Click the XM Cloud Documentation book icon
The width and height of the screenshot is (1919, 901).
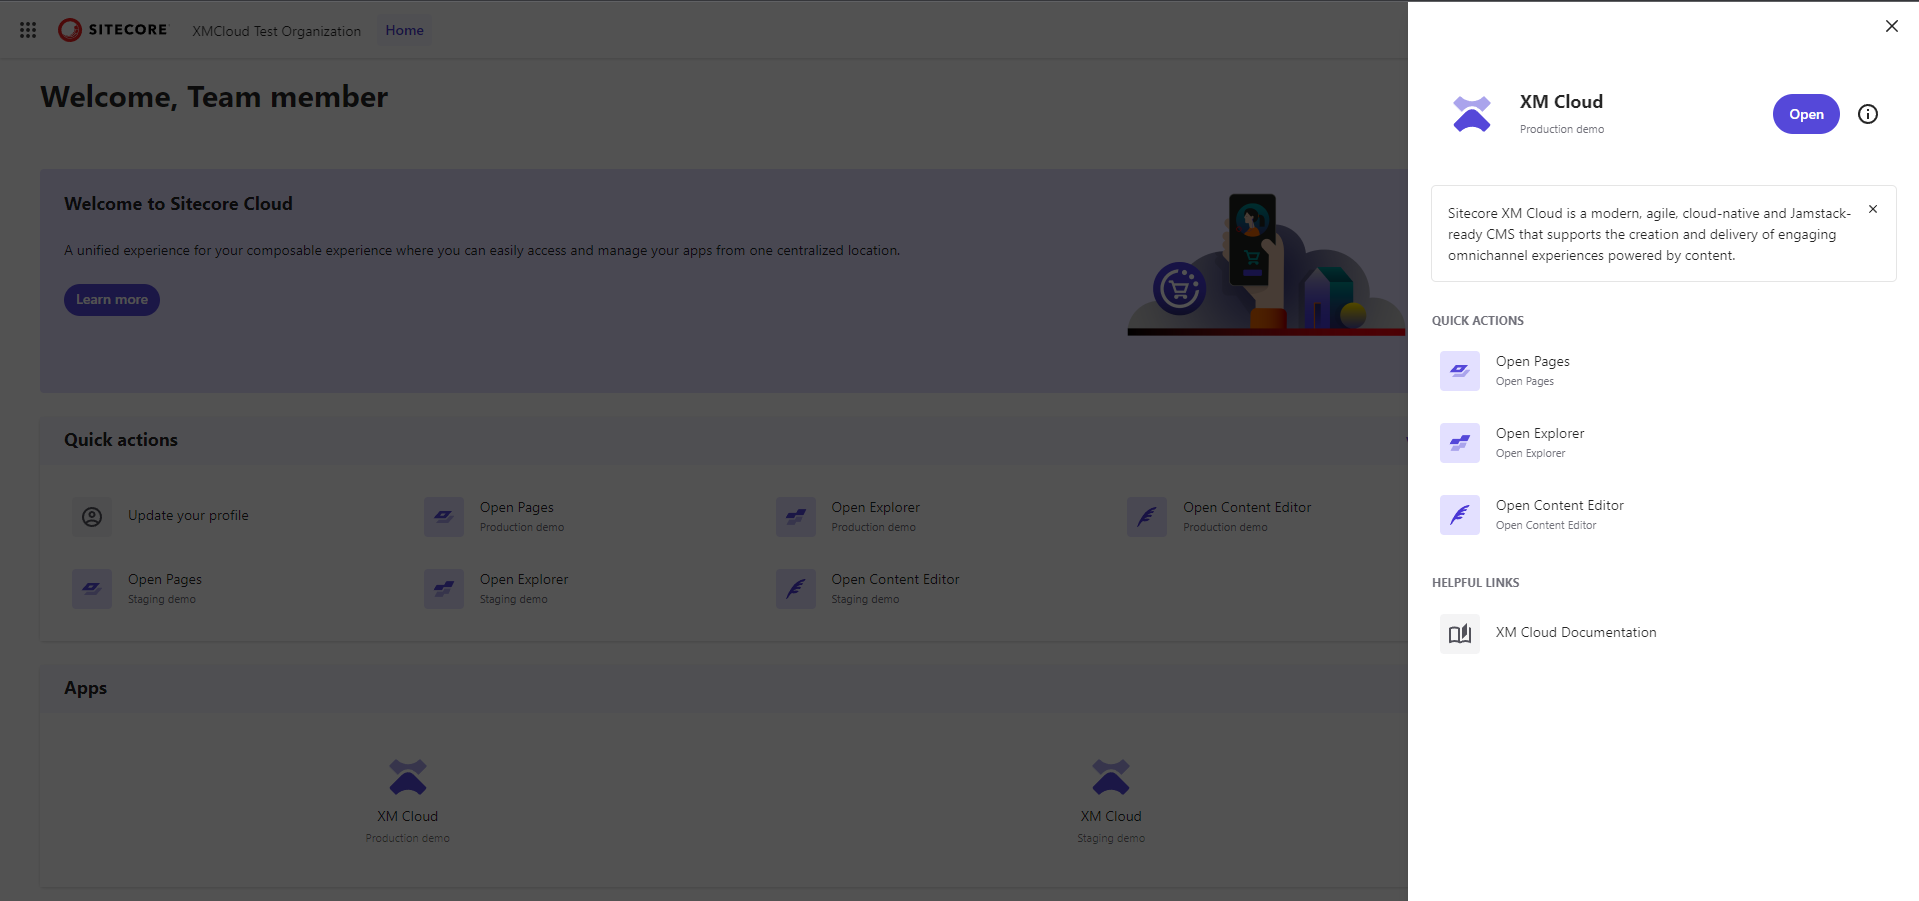point(1459,633)
